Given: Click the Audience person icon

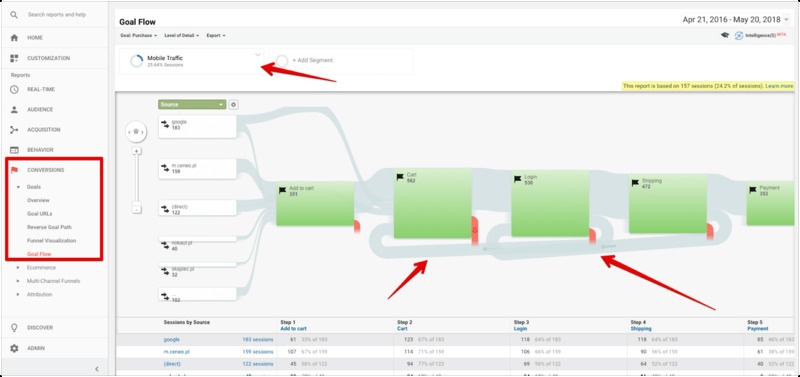Looking at the screenshot, I should pyautogui.click(x=14, y=109).
